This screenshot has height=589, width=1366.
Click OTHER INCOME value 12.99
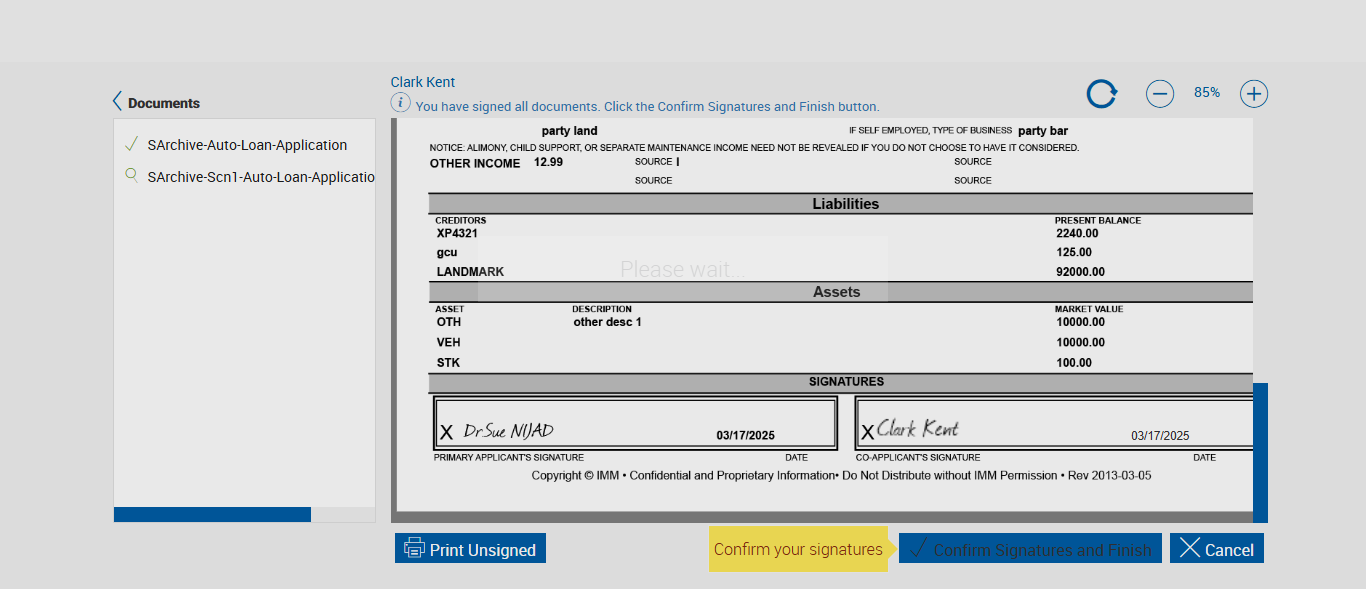[548, 161]
